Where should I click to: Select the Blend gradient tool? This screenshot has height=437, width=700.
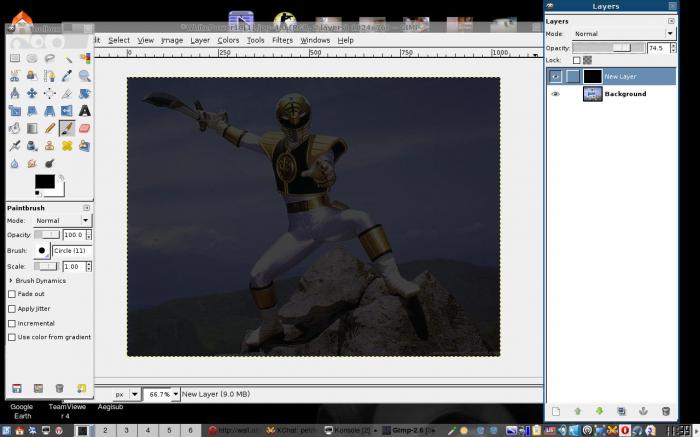32,128
